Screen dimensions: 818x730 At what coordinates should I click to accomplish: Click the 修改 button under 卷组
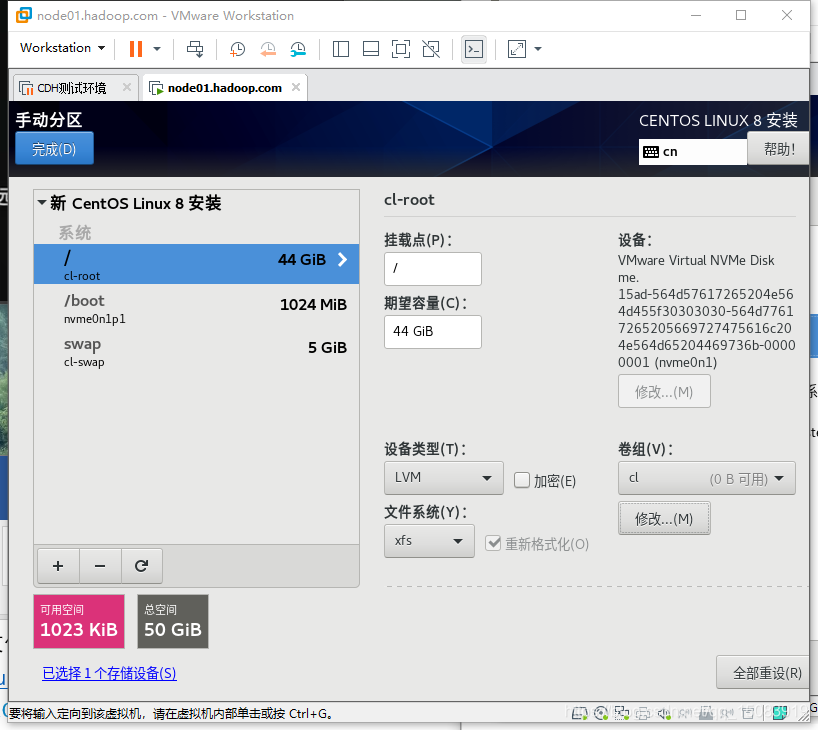pos(664,519)
